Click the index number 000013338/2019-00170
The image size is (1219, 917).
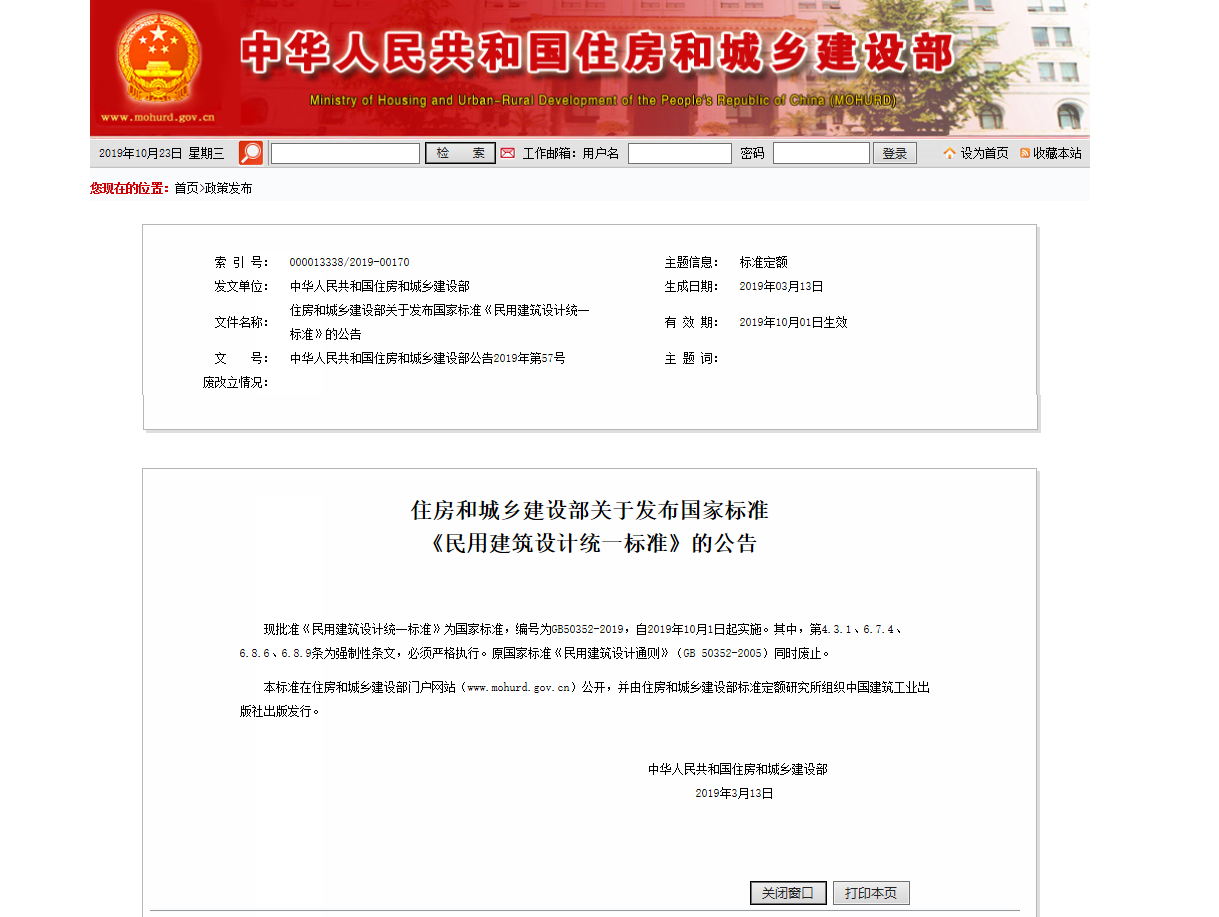[349, 262]
